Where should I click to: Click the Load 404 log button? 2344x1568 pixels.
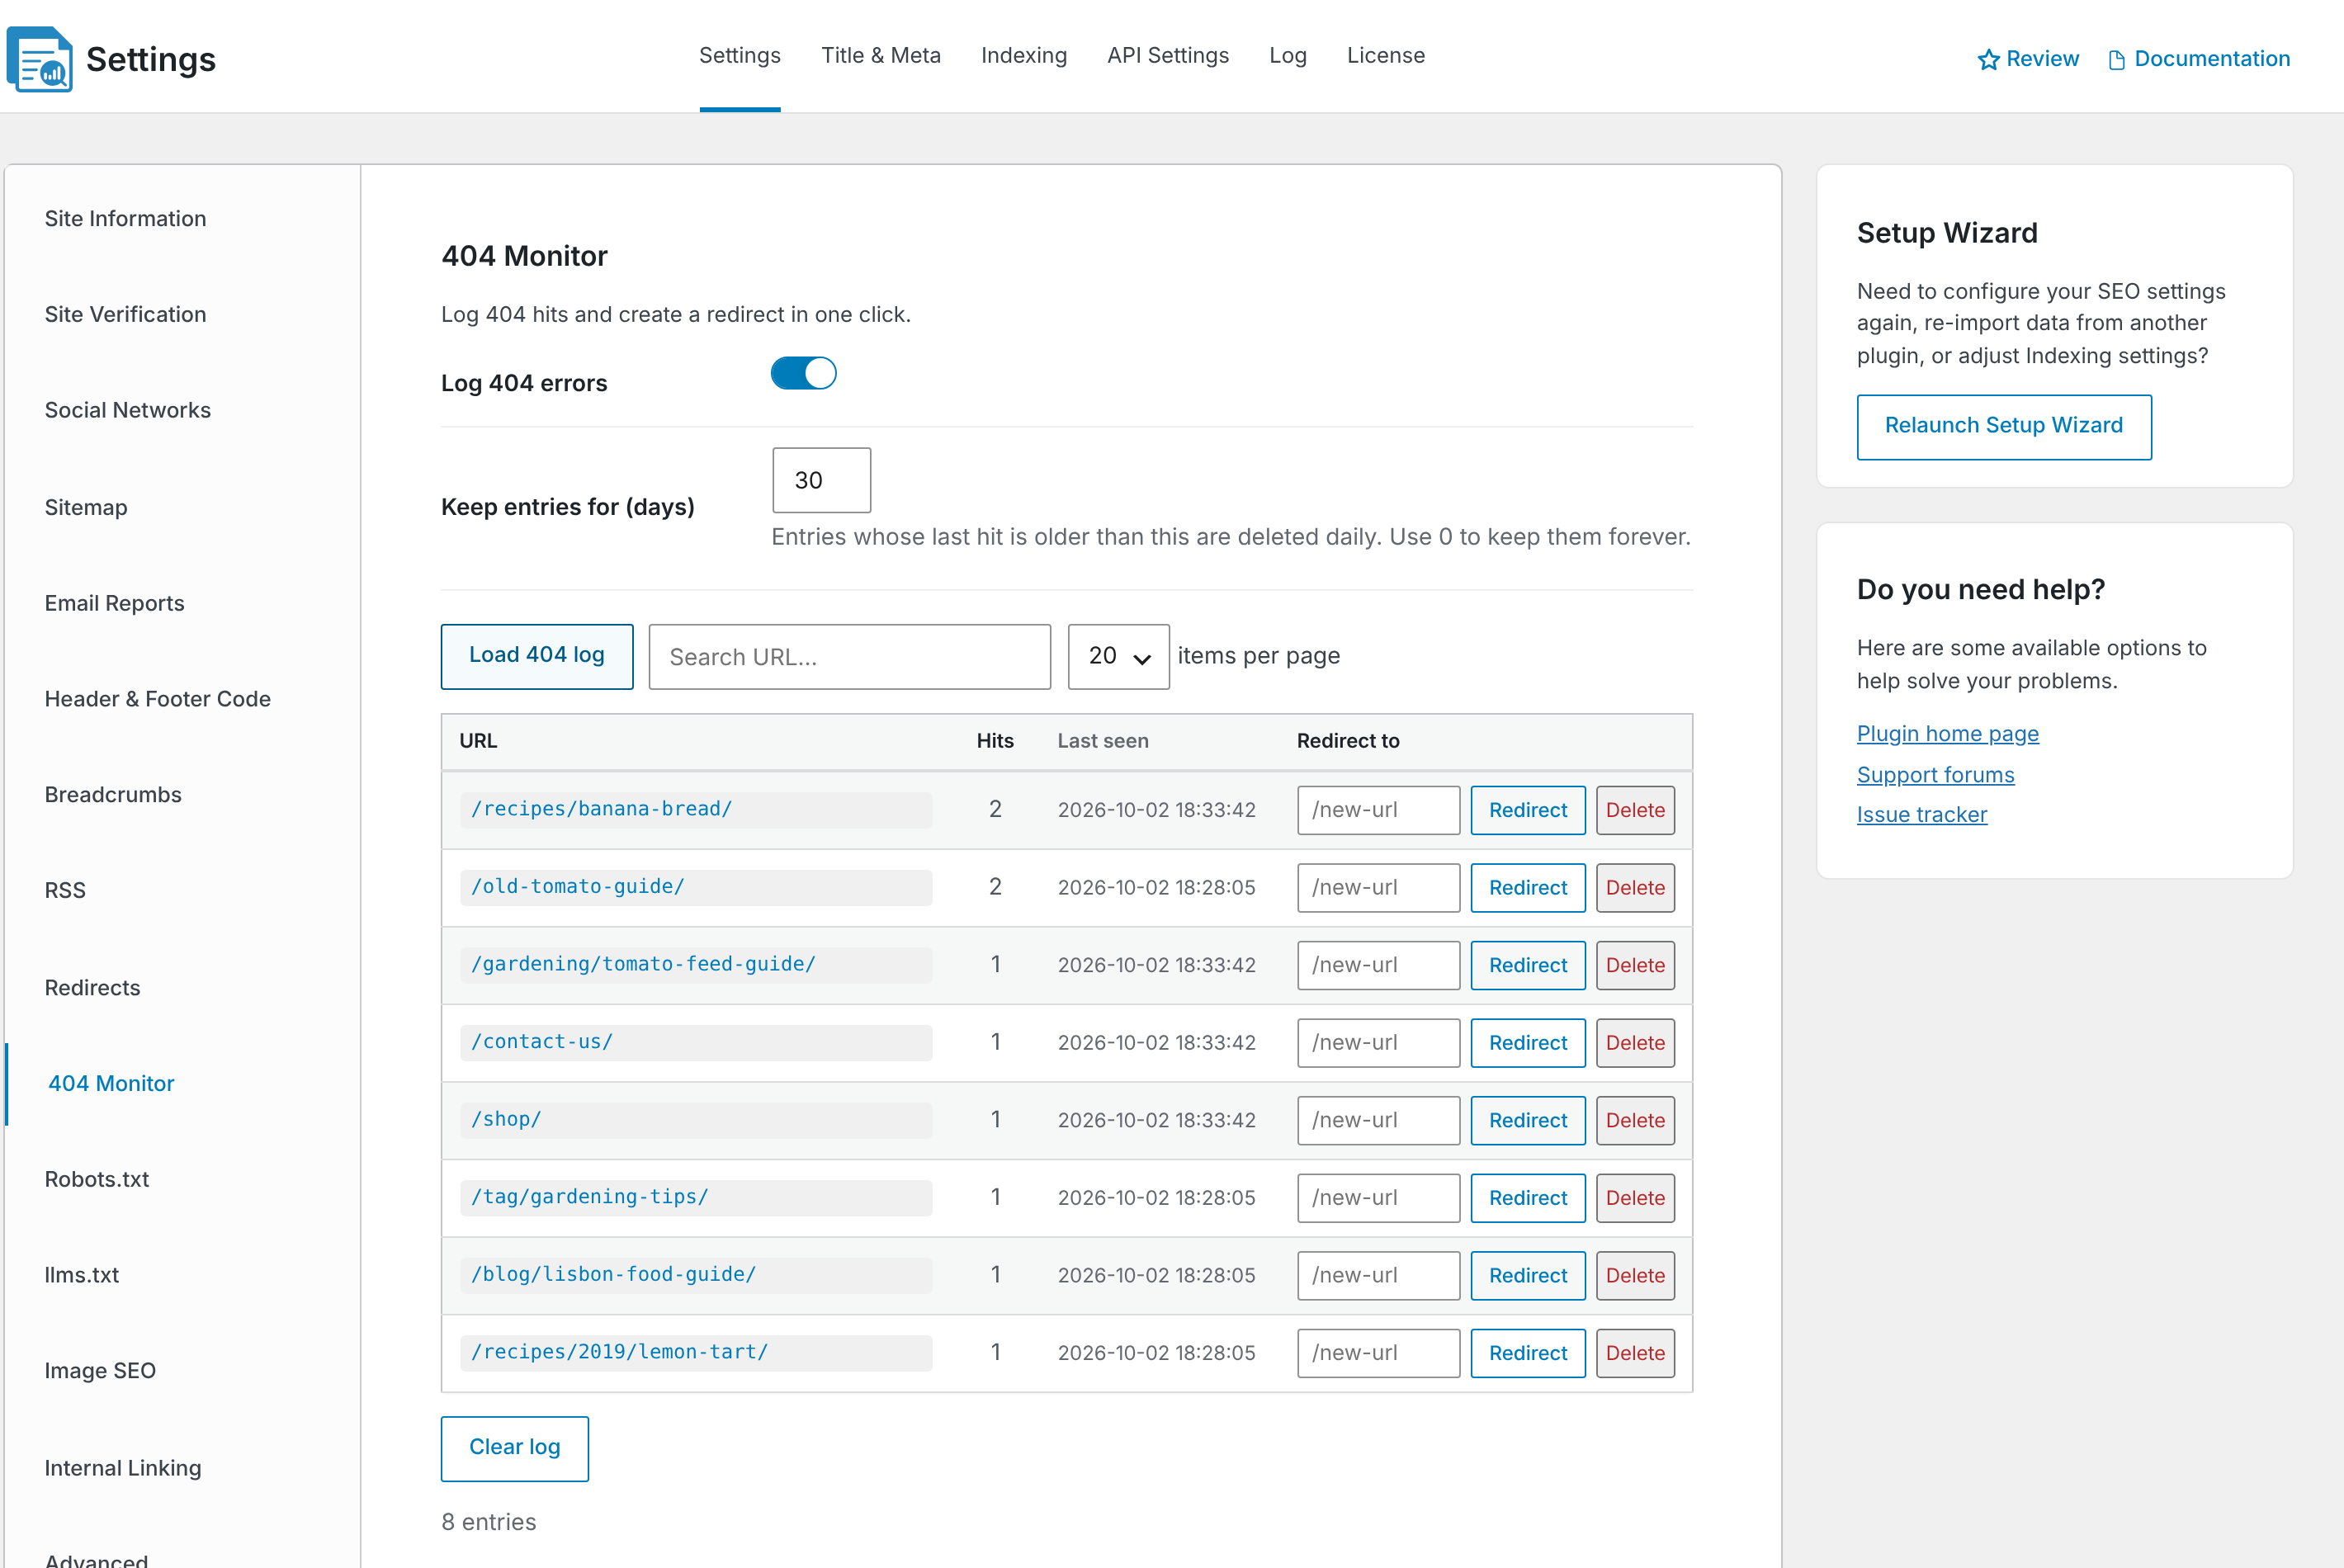click(x=537, y=656)
